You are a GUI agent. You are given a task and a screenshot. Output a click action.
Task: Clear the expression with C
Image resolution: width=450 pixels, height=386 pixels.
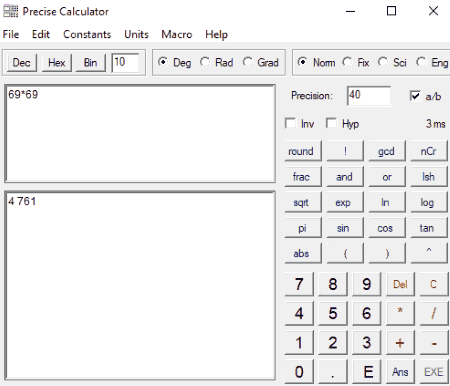[x=433, y=284]
